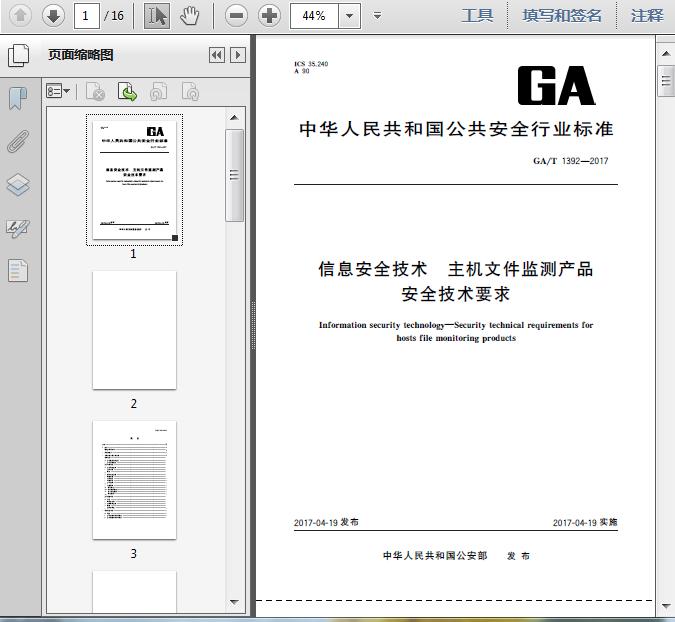Select the partially shown page 4 thumbnail

click(134, 591)
